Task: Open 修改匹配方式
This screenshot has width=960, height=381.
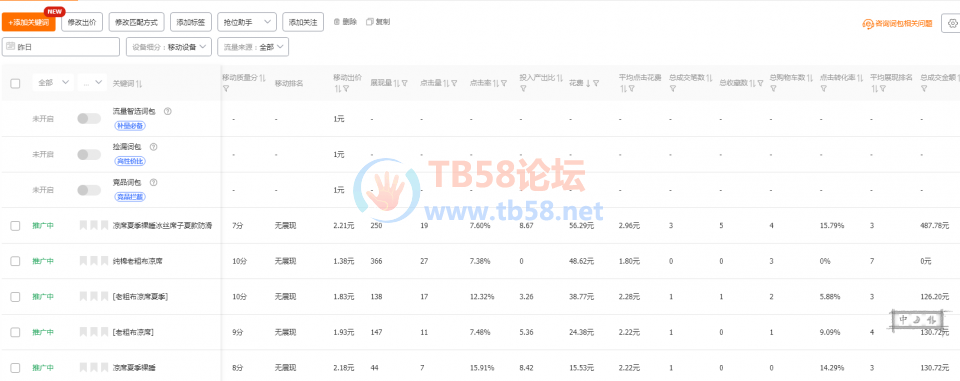Action: pyautogui.click(x=137, y=22)
